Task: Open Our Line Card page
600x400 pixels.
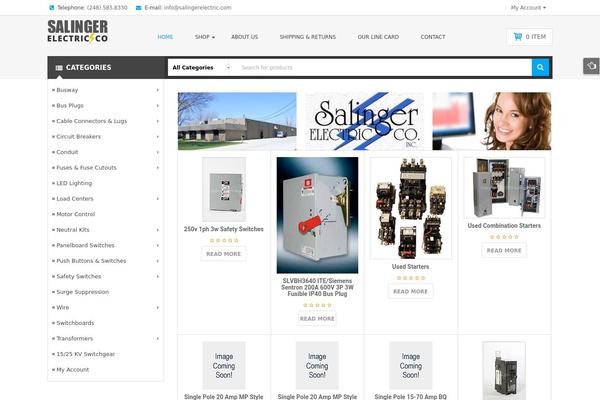Action: (378, 37)
